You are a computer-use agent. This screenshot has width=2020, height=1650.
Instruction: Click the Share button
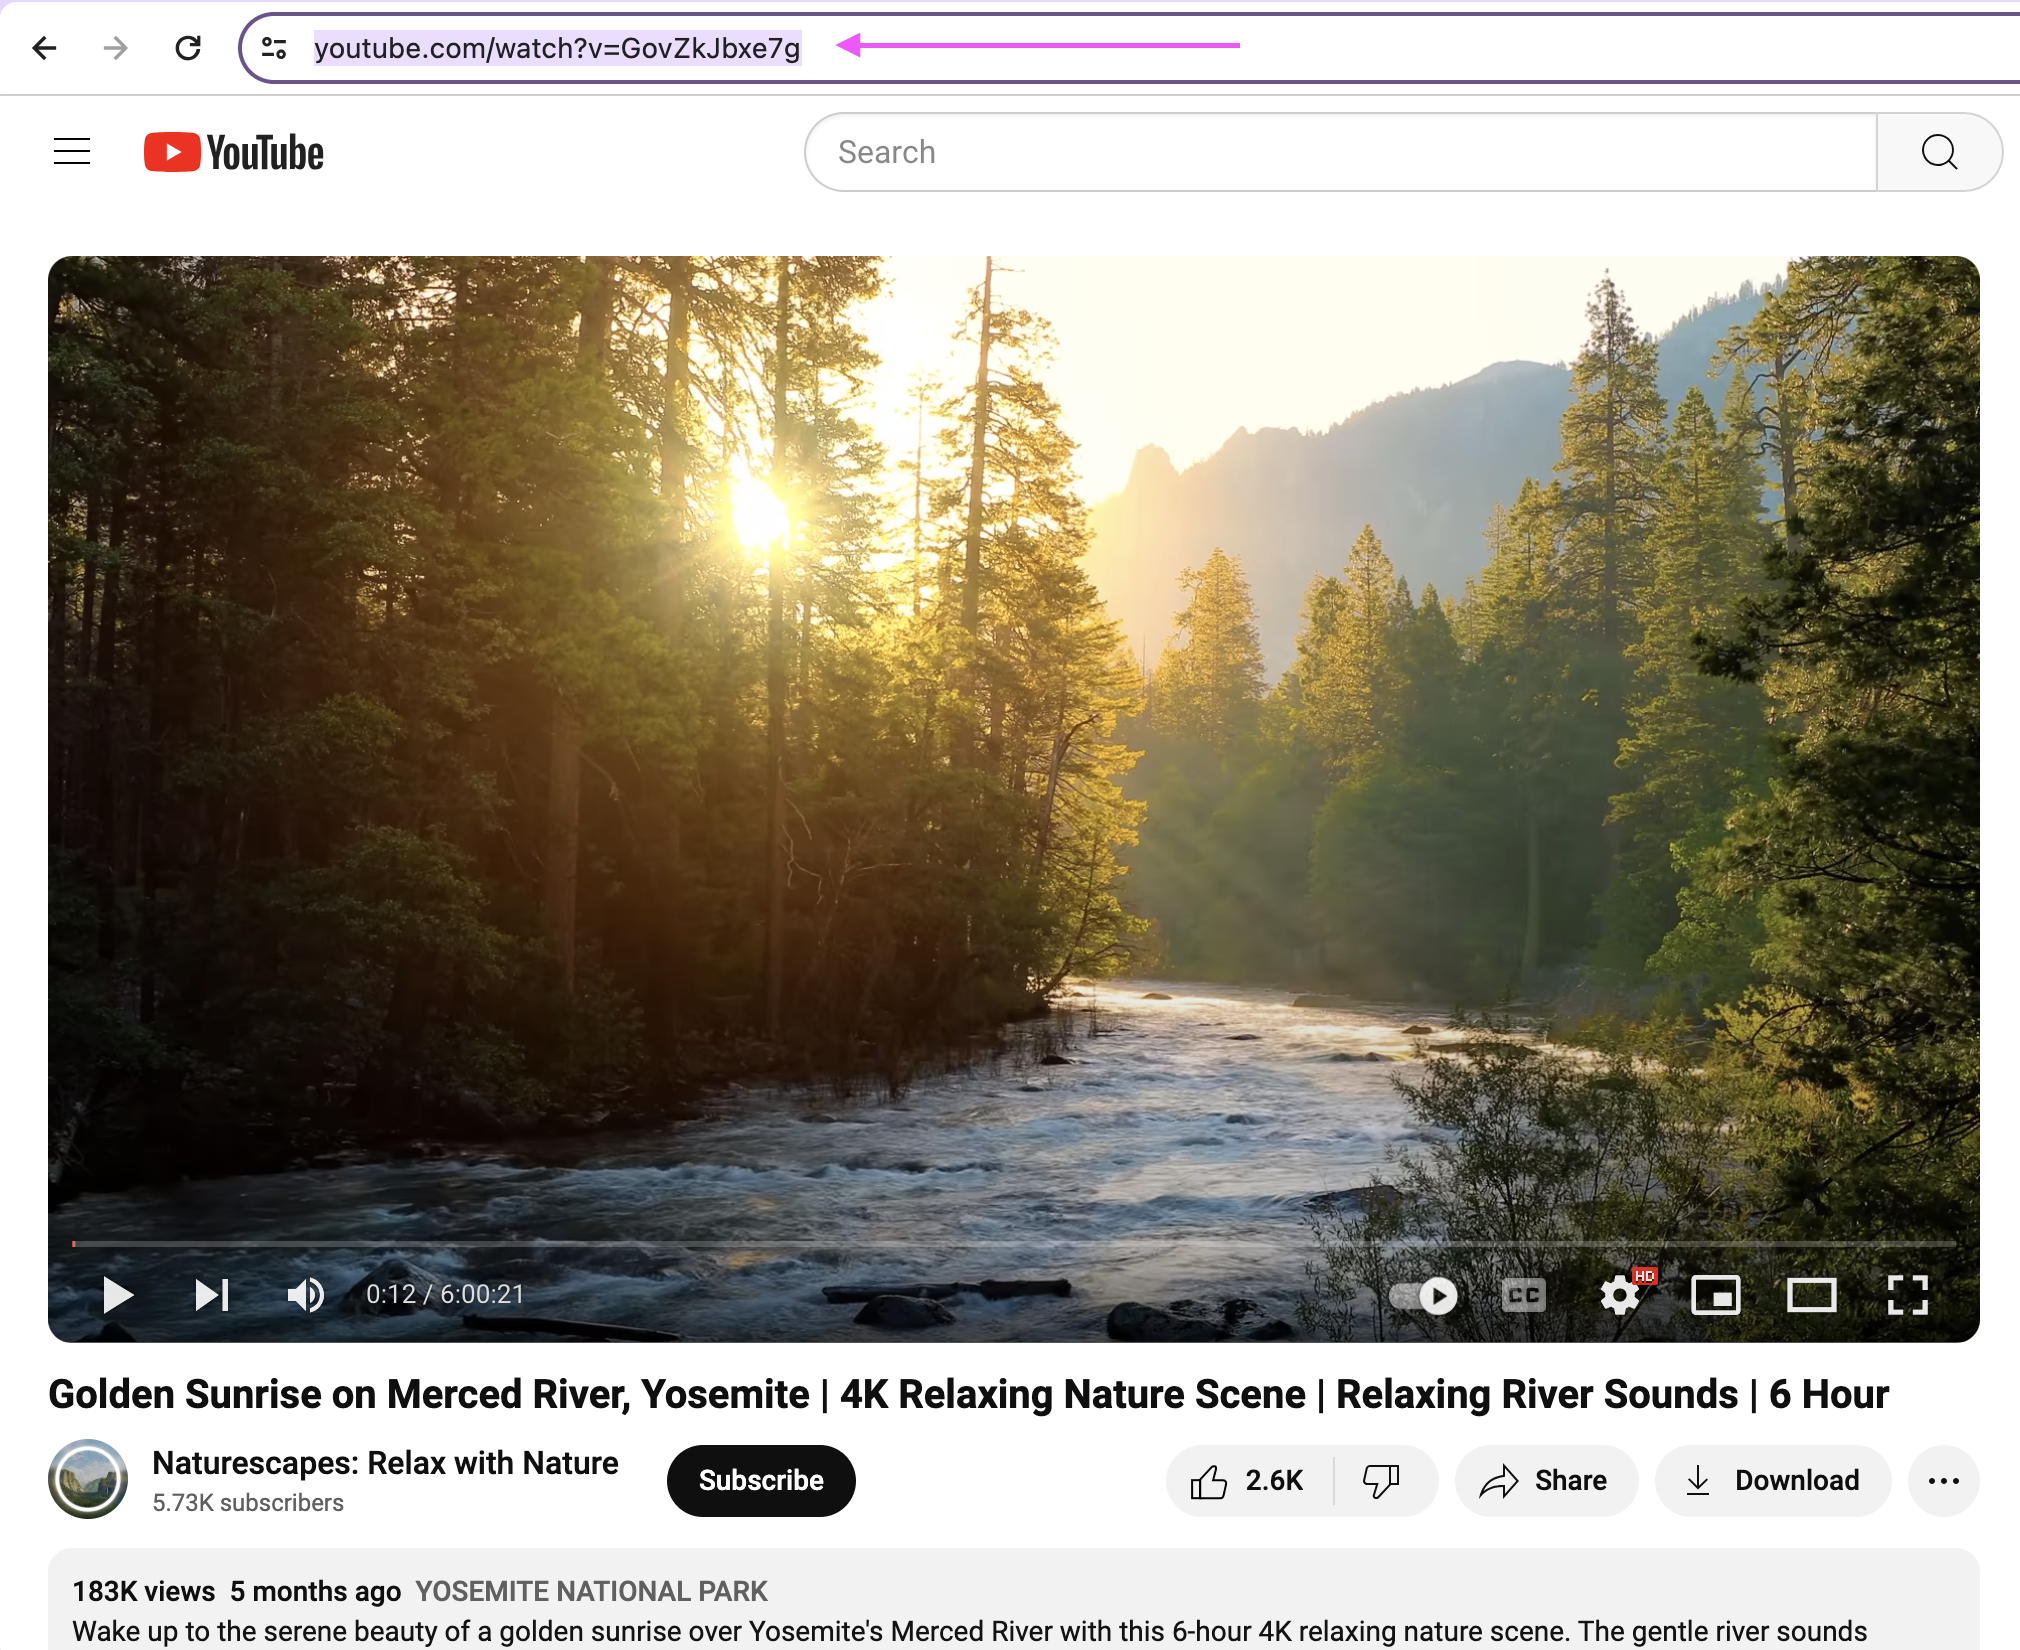click(x=1546, y=1481)
